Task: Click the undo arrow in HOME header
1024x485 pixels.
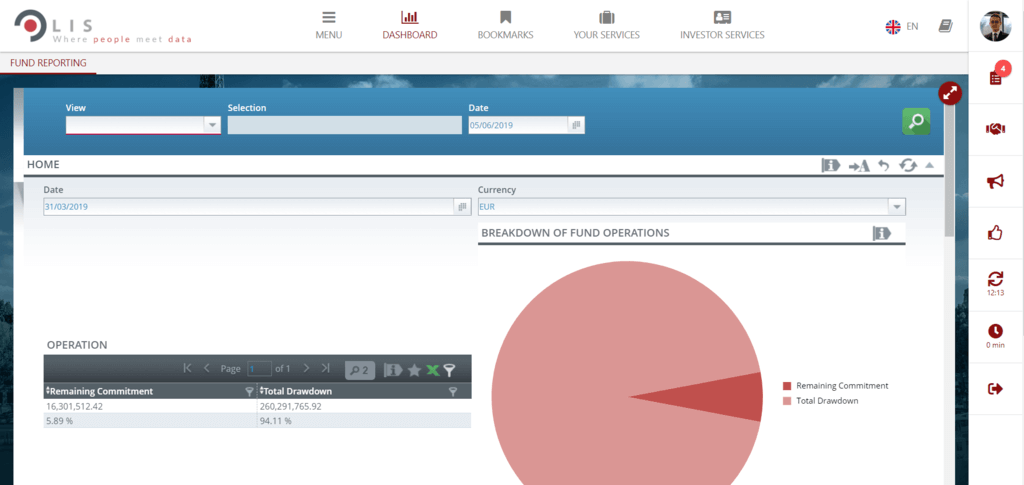Action: pyautogui.click(x=884, y=166)
